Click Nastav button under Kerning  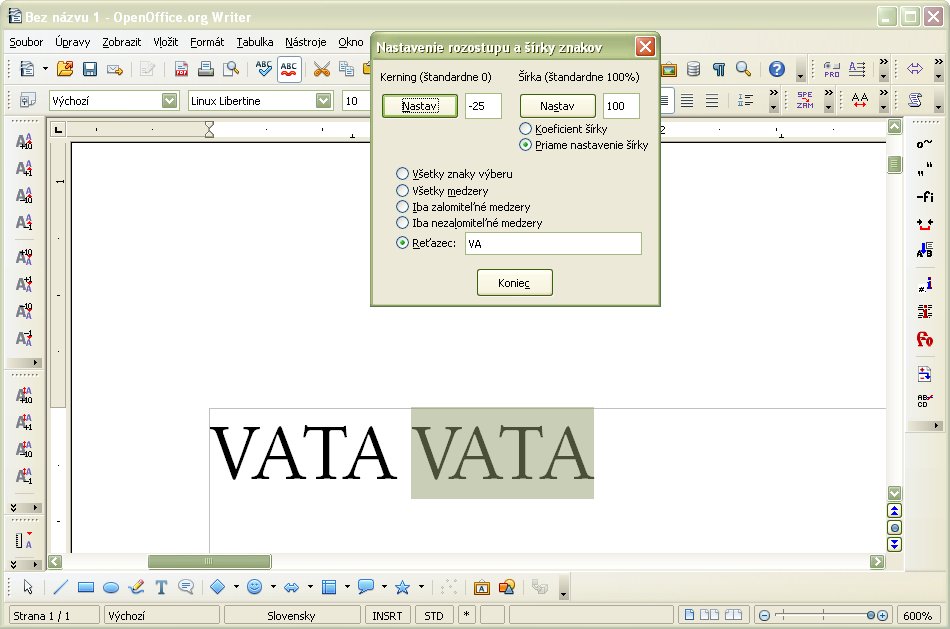pyautogui.click(x=419, y=106)
